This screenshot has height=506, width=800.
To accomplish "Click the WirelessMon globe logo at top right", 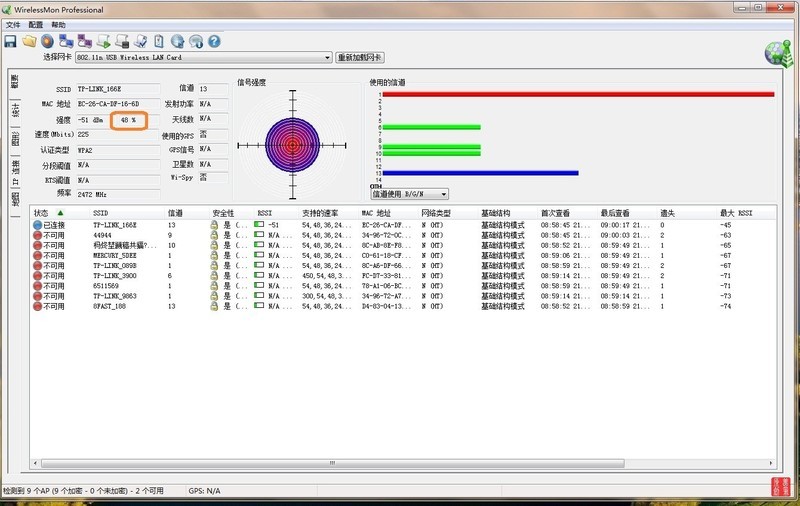I will [x=779, y=54].
